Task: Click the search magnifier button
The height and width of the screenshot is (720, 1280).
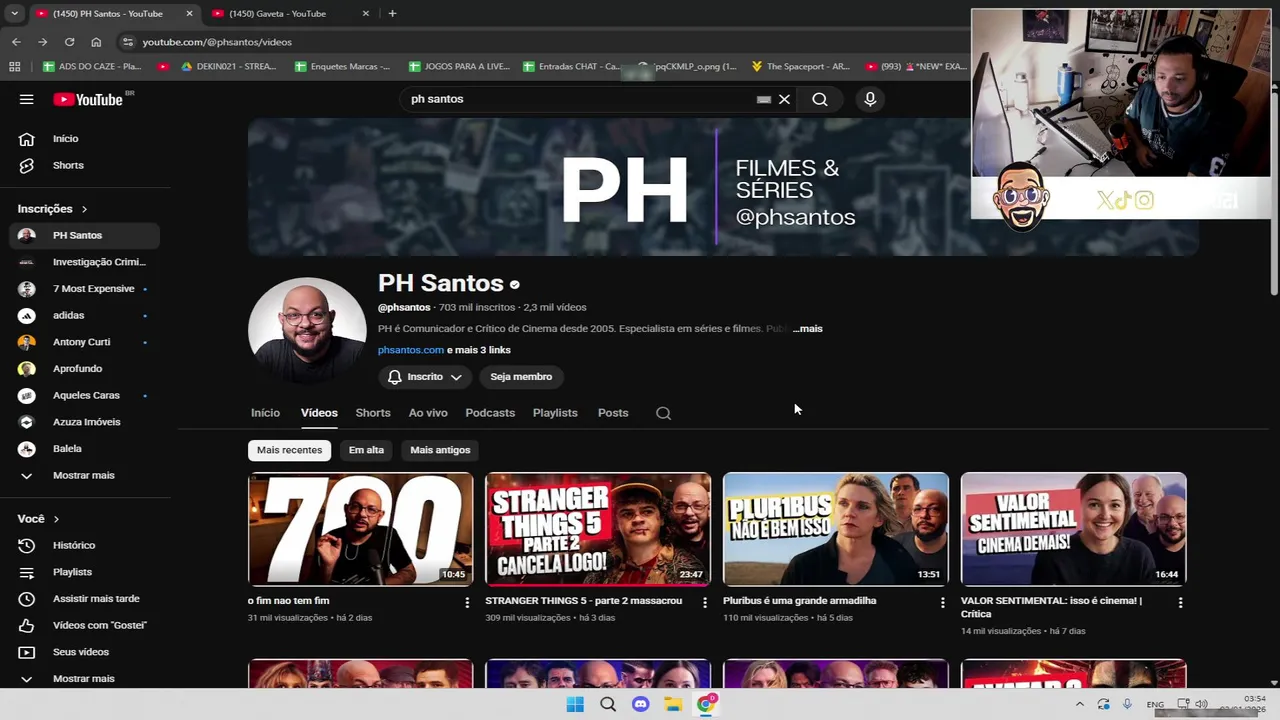Action: coord(820,99)
